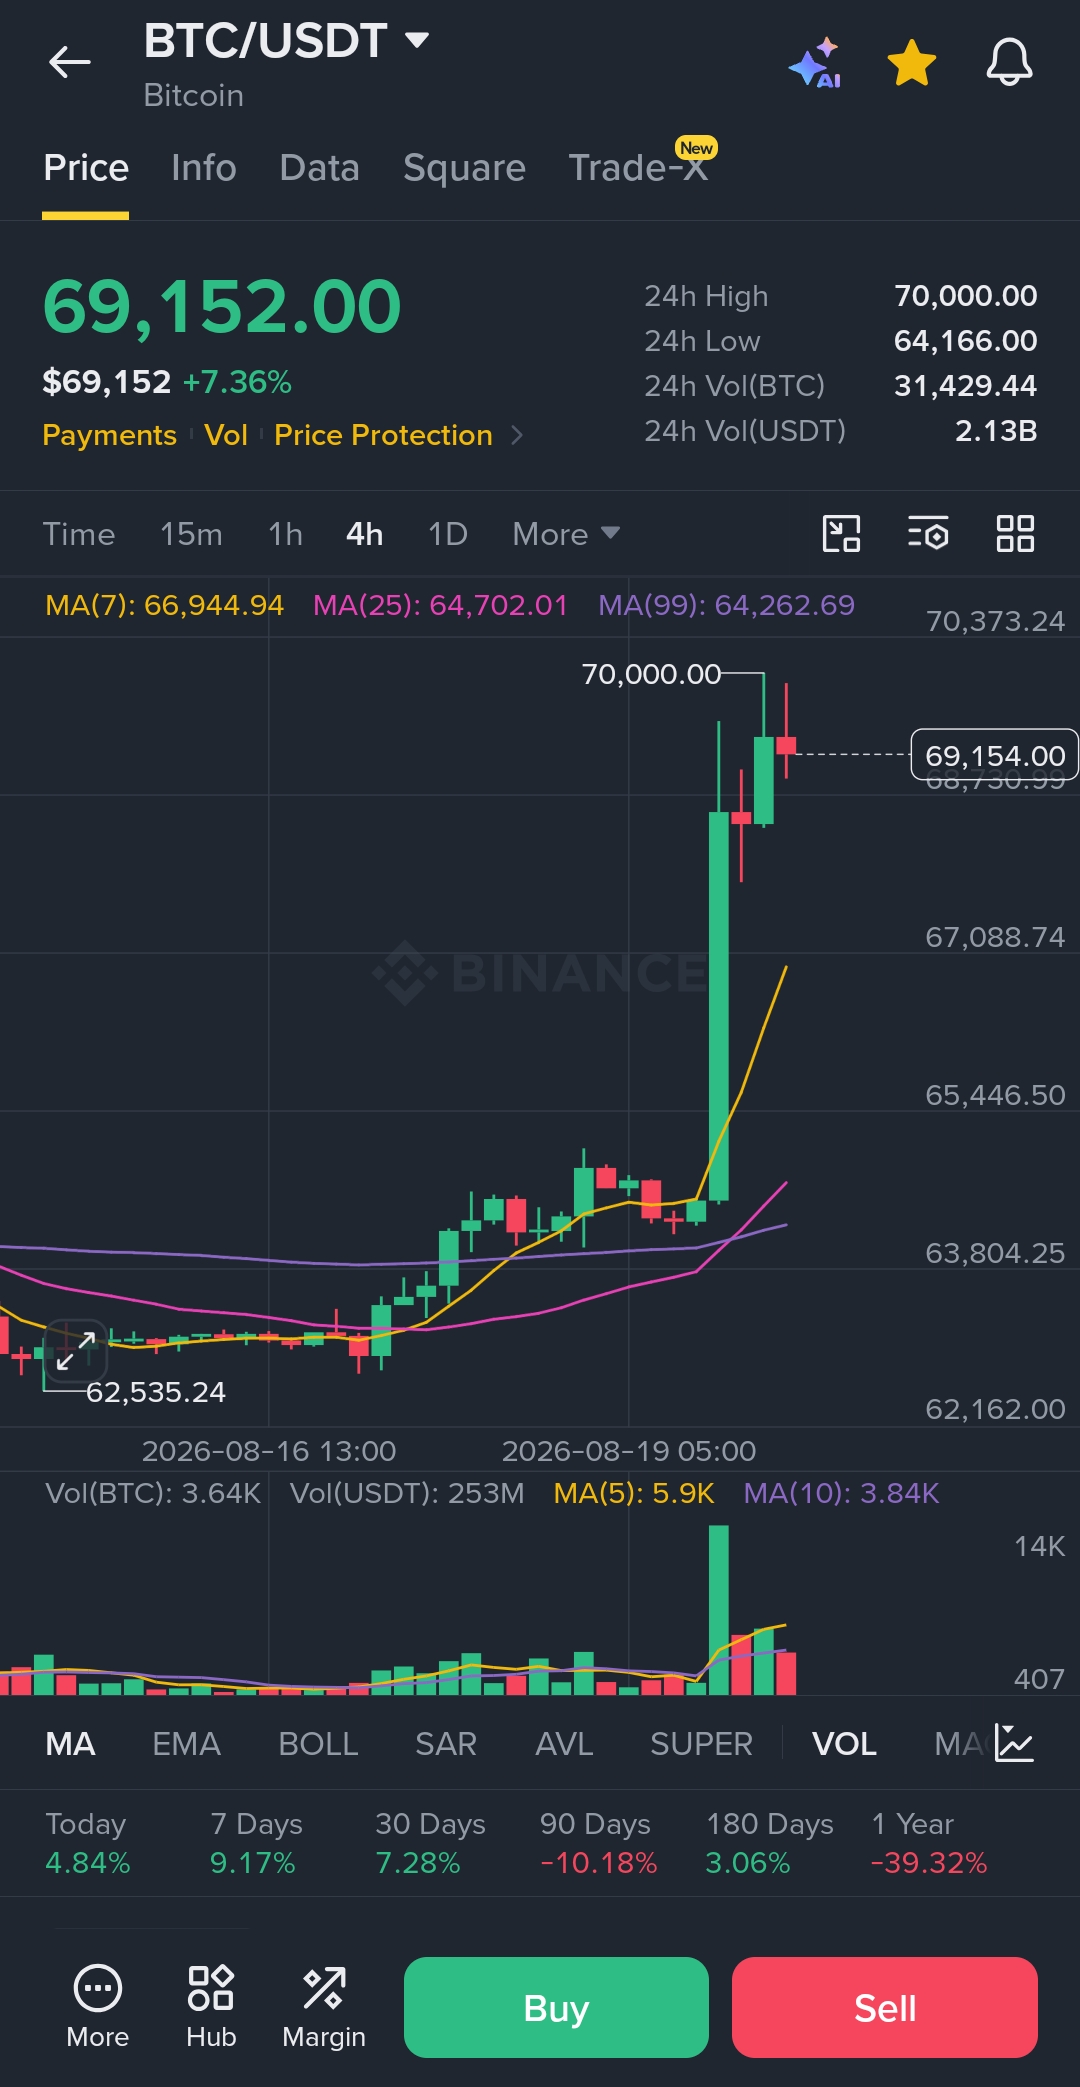Switch to the Square tab
Viewport: 1080px width, 2087px height.
pos(464,168)
